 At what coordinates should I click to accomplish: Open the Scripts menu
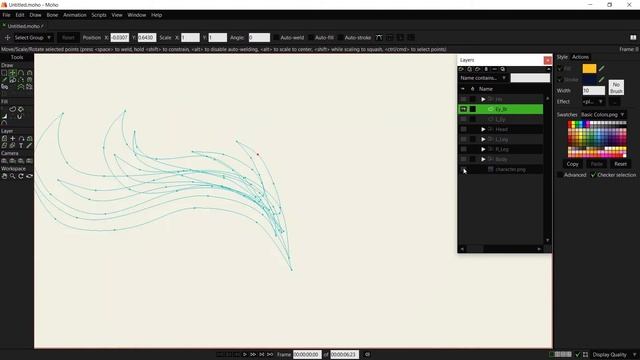pyautogui.click(x=99, y=15)
